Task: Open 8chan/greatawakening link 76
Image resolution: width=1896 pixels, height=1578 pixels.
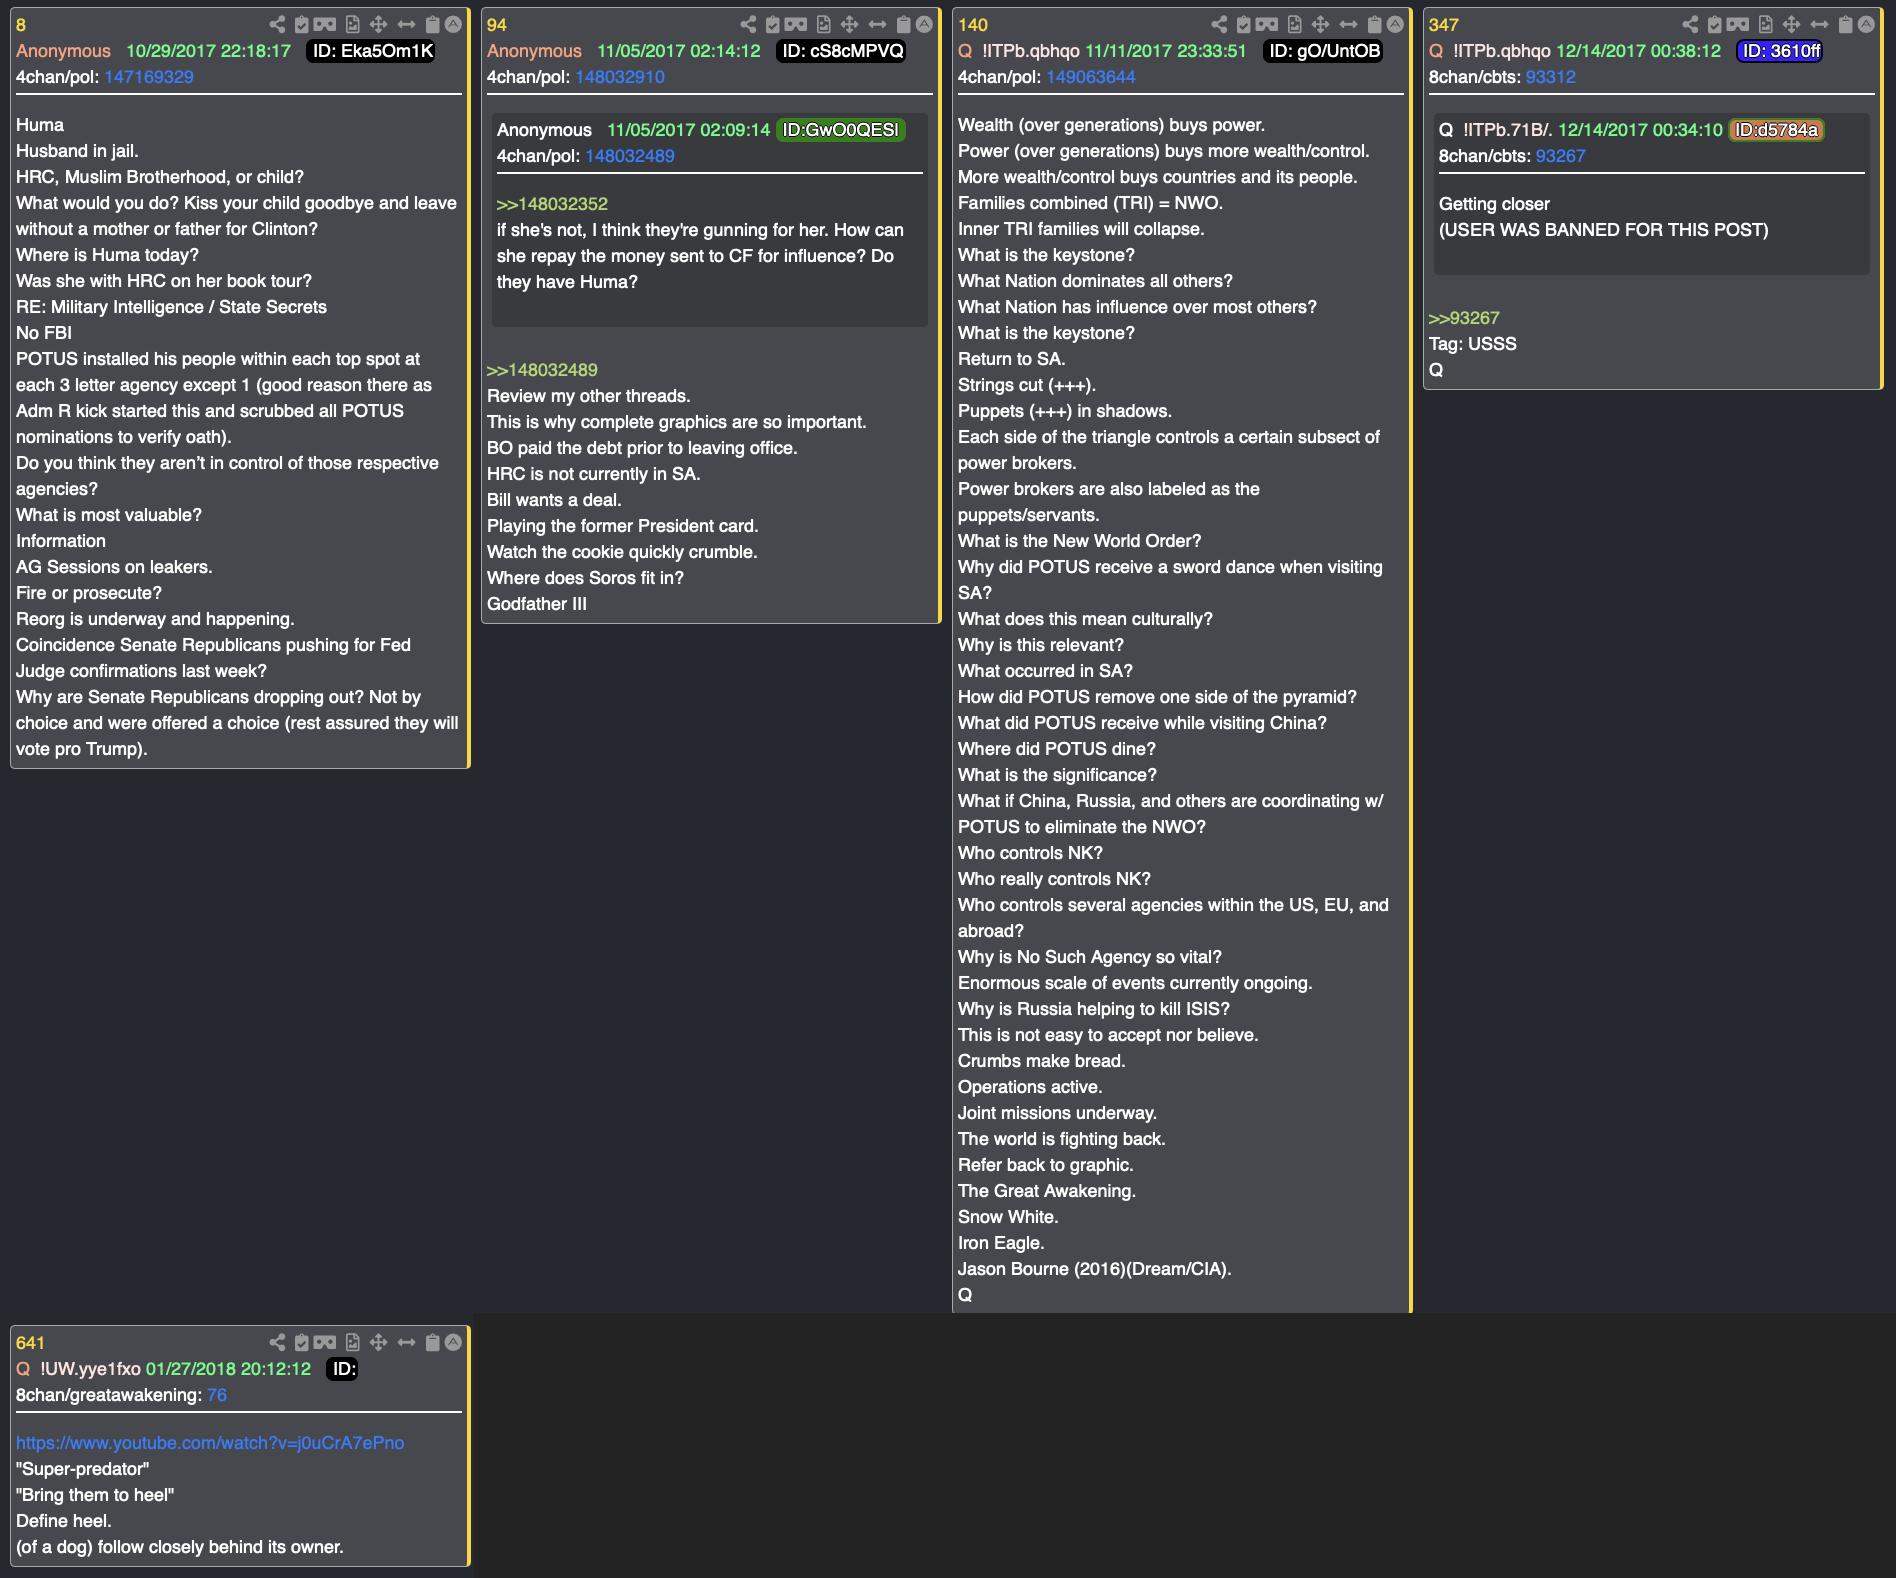Action: point(217,1395)
